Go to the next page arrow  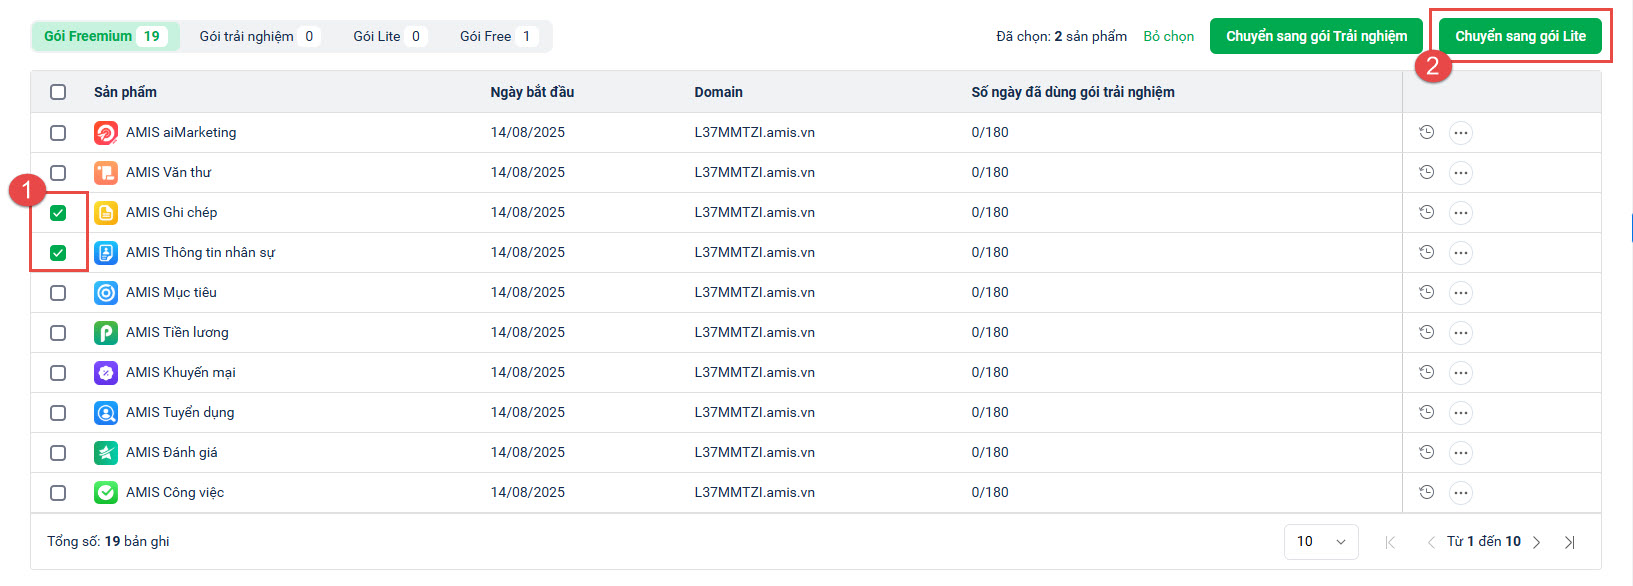tap(1537, 542)
